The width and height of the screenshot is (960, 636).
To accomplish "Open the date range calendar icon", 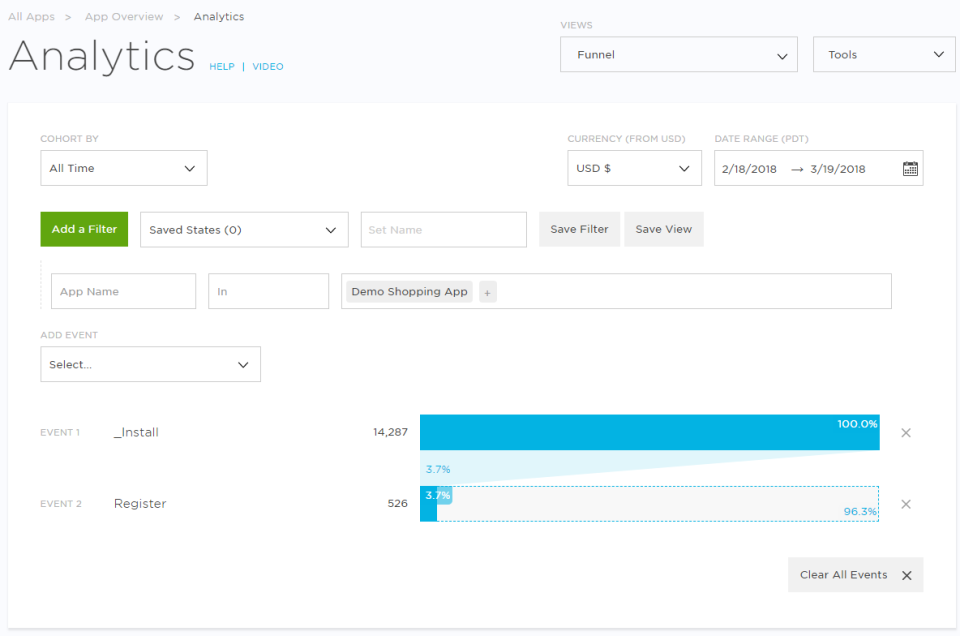I will click(910, 169).
